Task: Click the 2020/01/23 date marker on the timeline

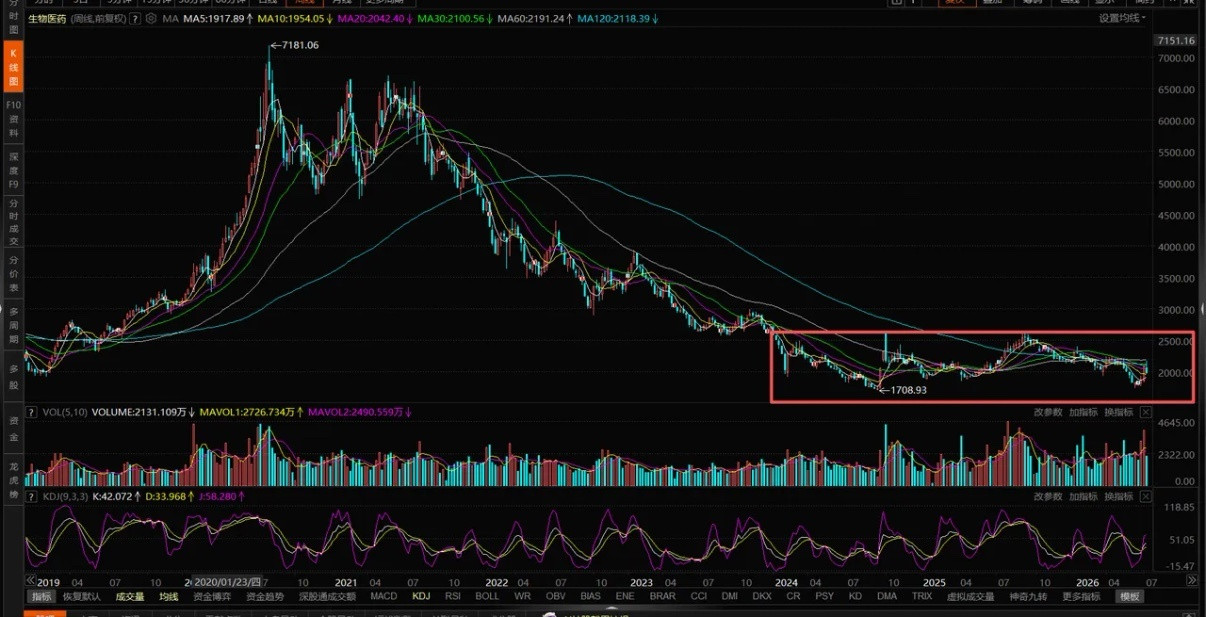Action: (x=225, y=581)
